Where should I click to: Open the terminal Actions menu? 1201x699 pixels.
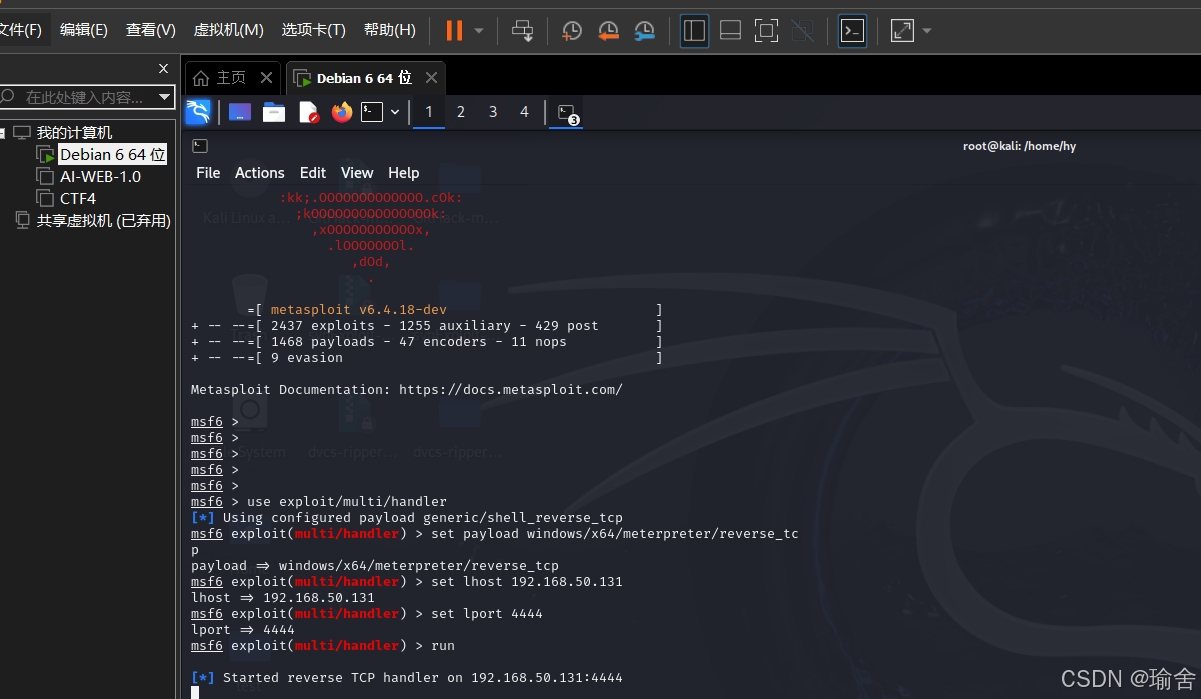260,173
